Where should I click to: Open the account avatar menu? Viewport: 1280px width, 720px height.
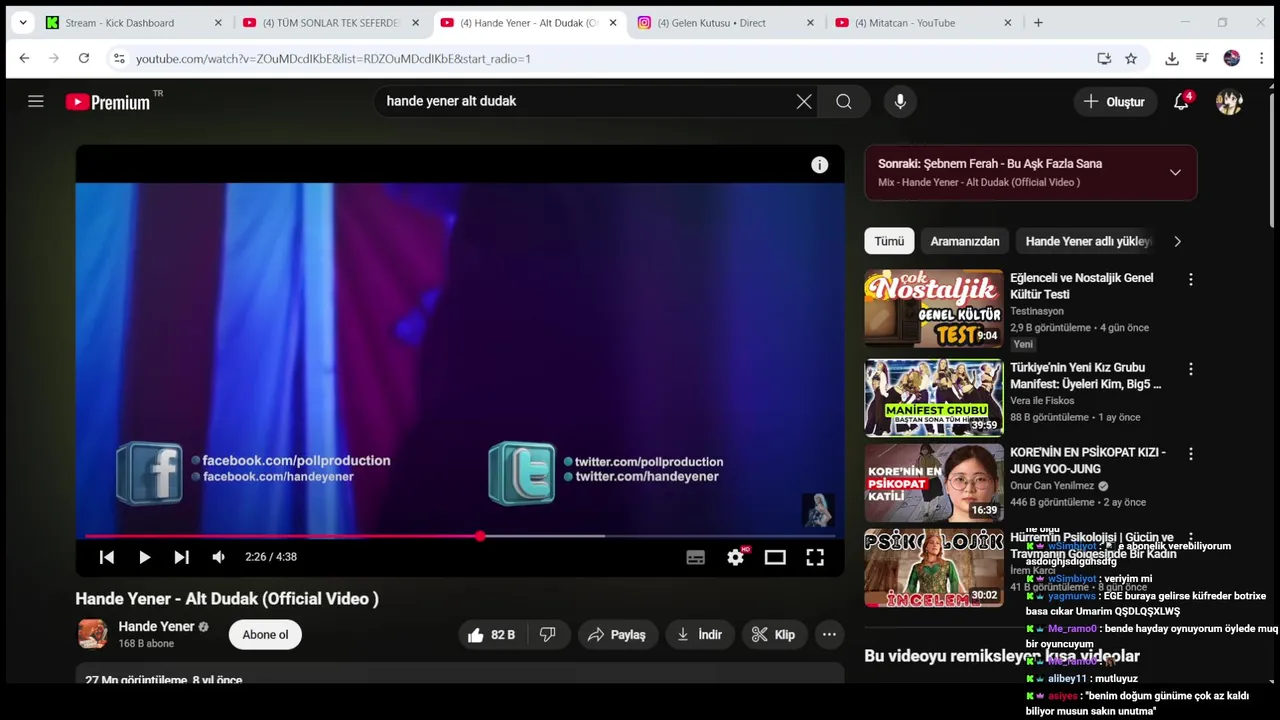pos(1229,101)
